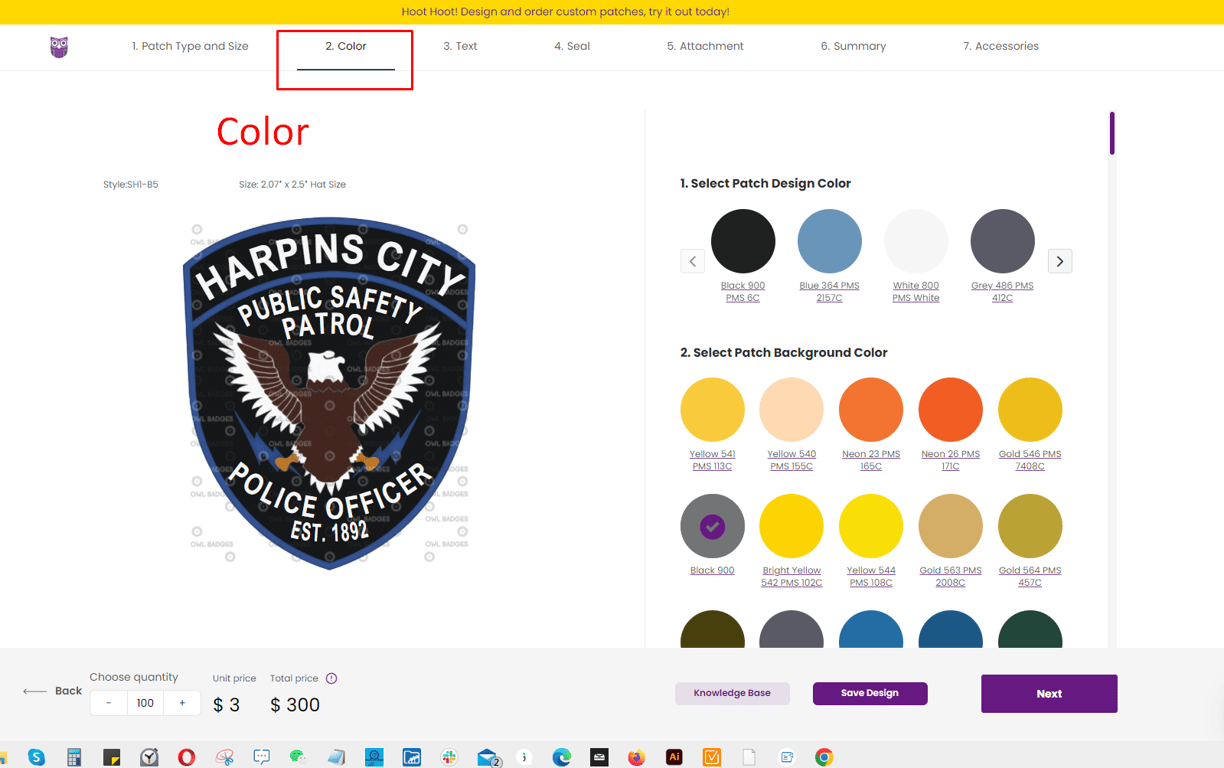Screen dimensions: 1224x768
Task: Open the Calculator taskbar icon
Action: [x=74, y=757]
